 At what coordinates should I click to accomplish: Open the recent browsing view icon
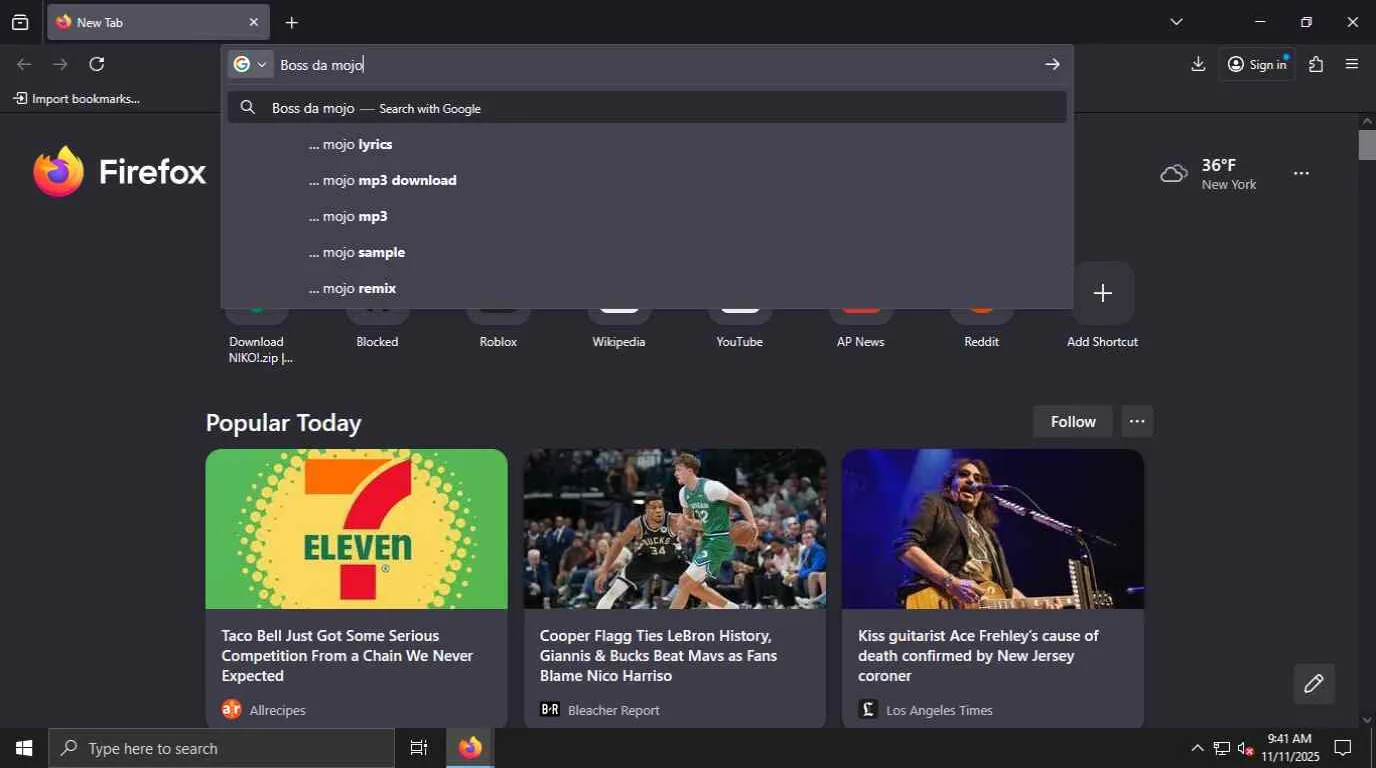coord(20,22)
